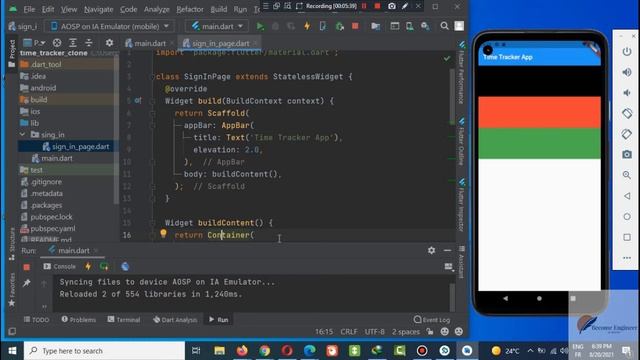This screenshot has width=640, height=360.
Task: Open Dart Analysis tool window
Action: (175, 320)
